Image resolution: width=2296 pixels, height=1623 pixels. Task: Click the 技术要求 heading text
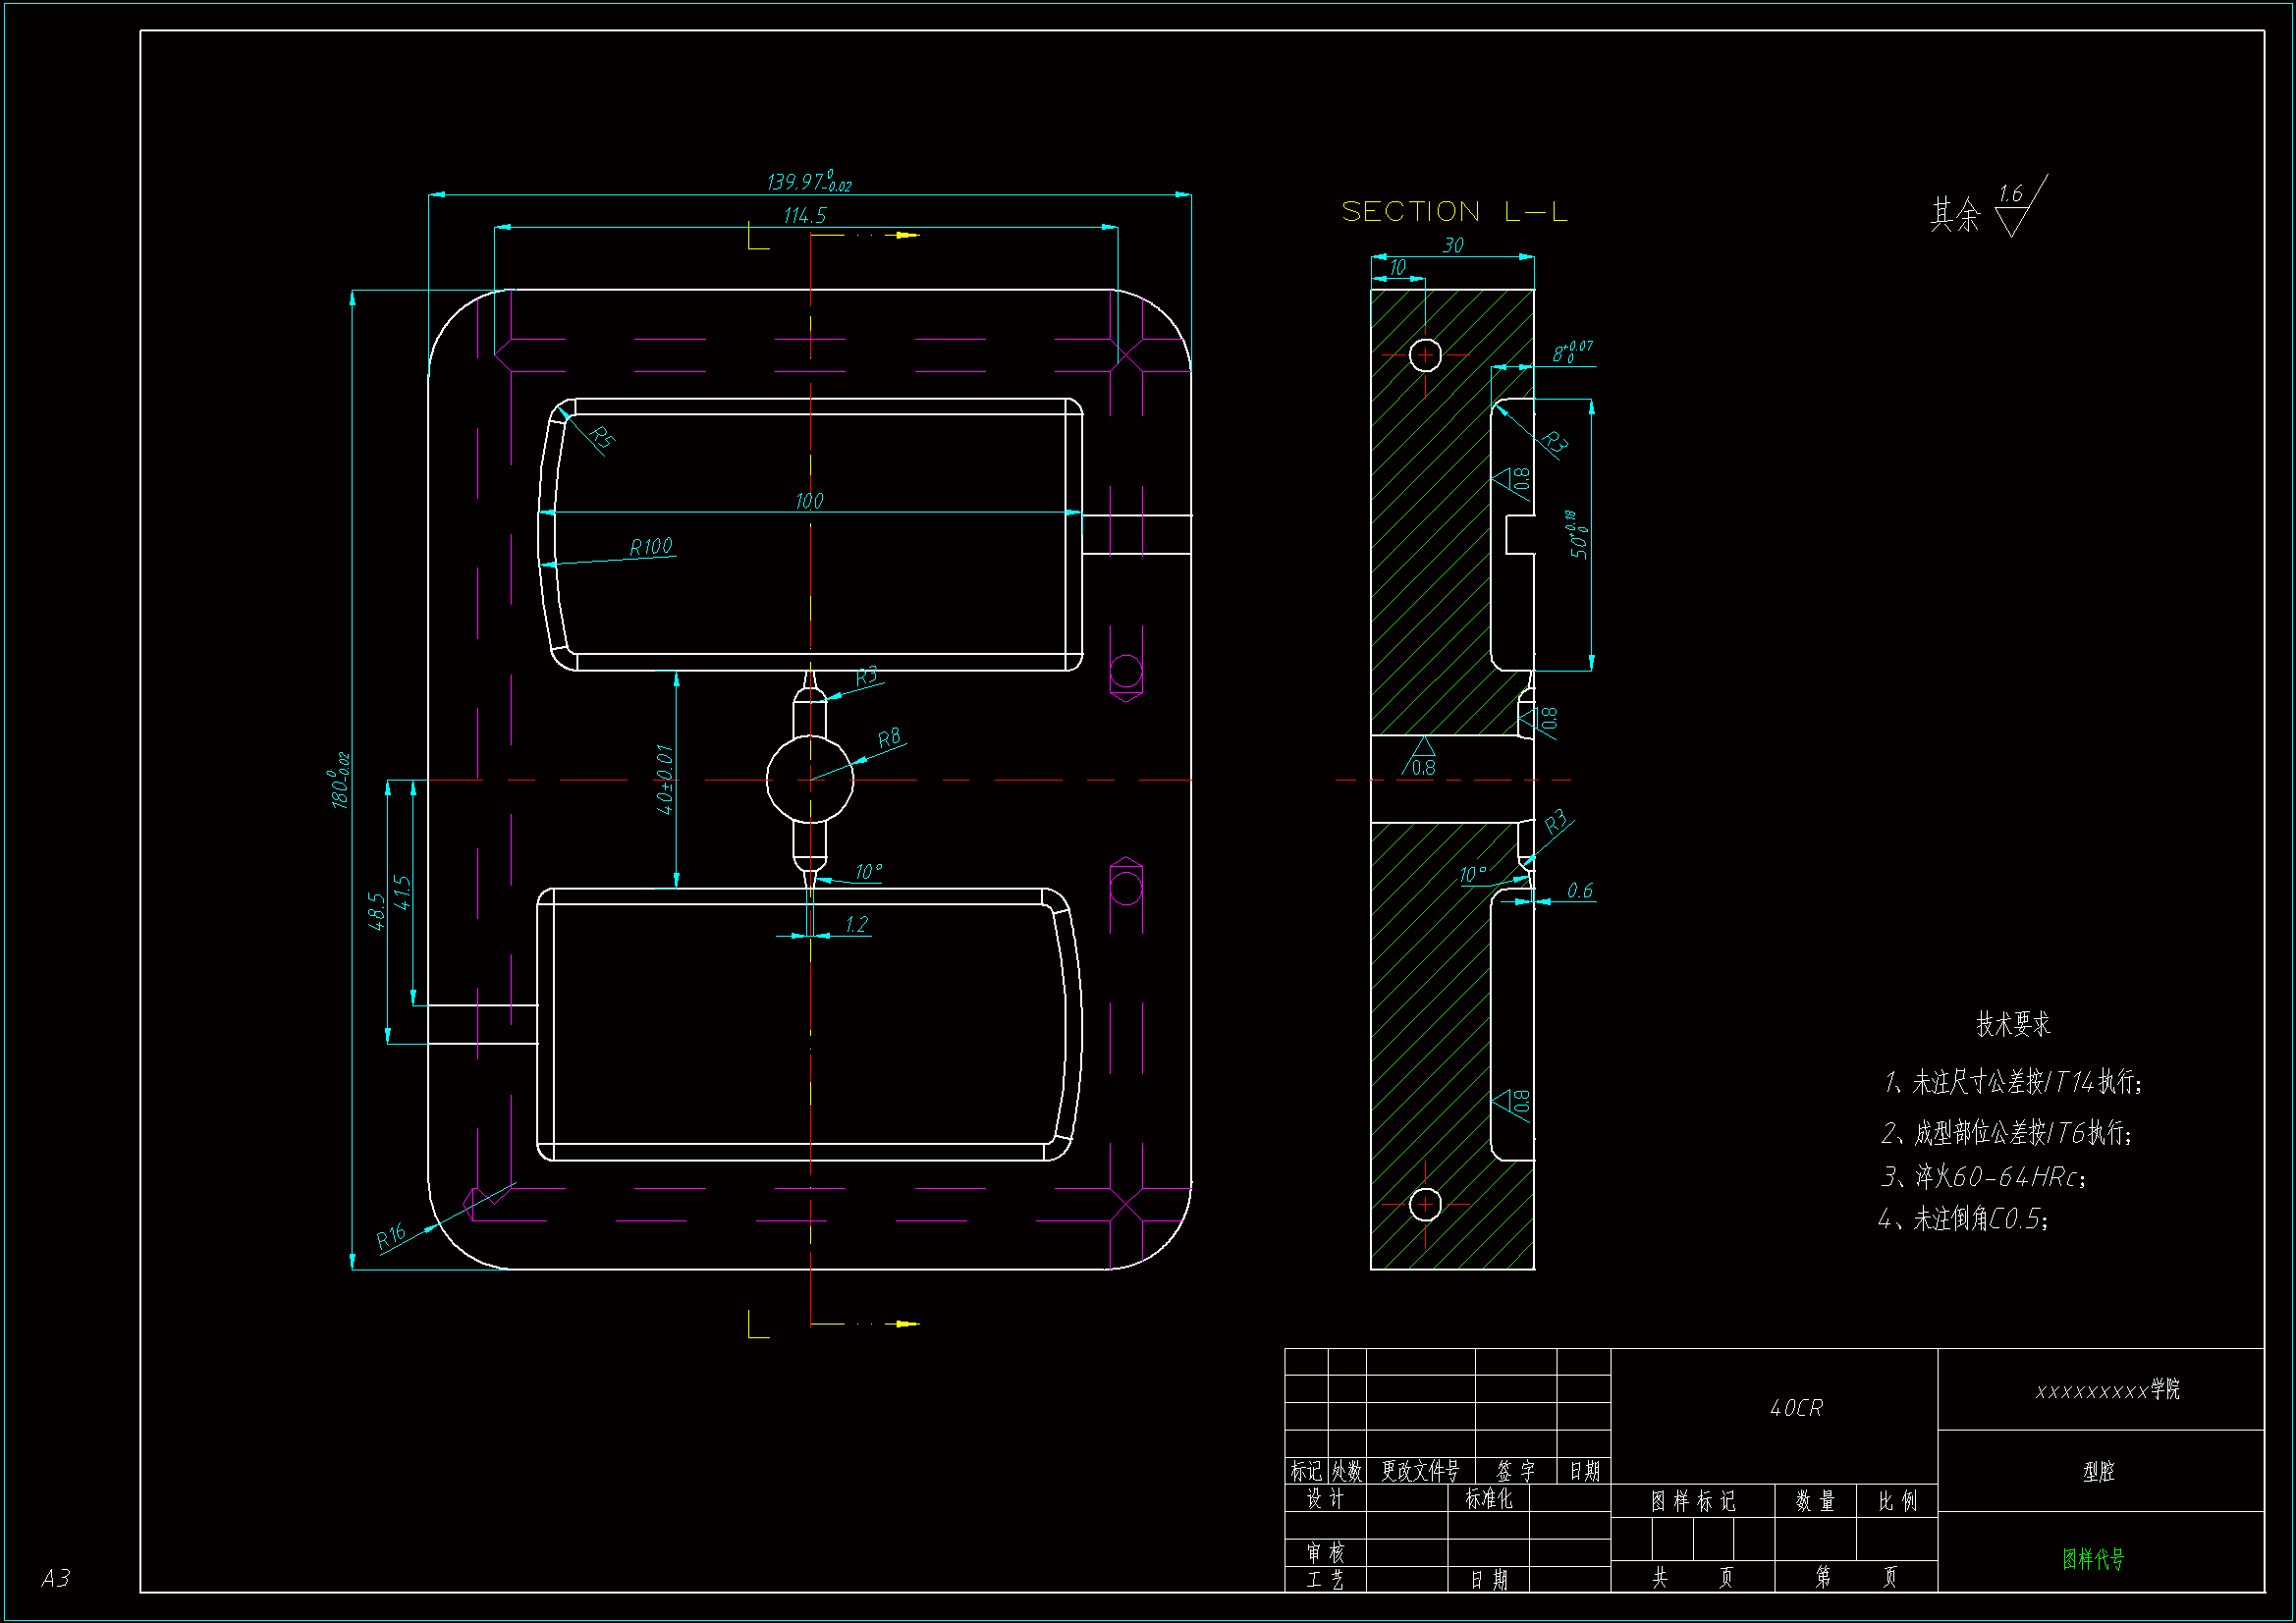pos(2012,1024)
